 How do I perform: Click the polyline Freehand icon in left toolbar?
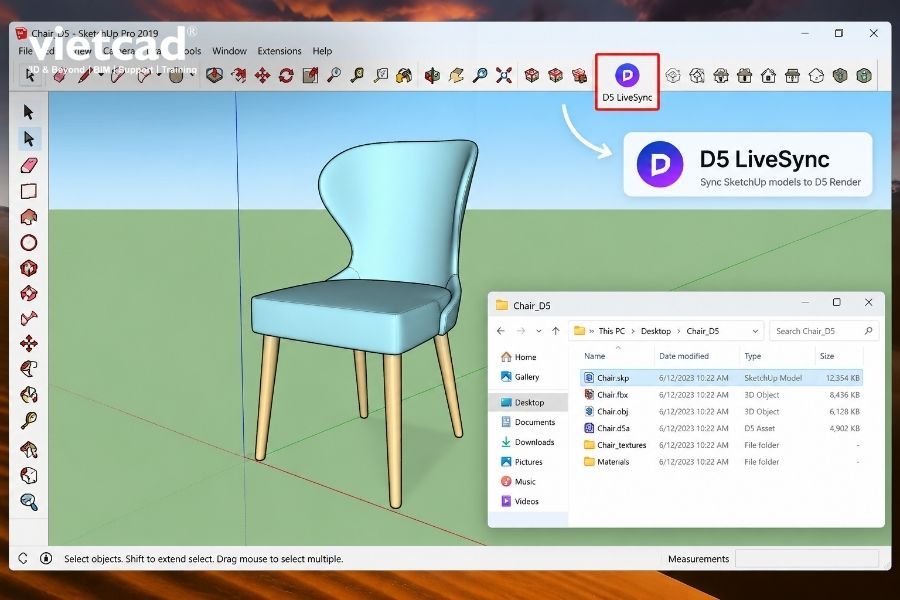29,318
